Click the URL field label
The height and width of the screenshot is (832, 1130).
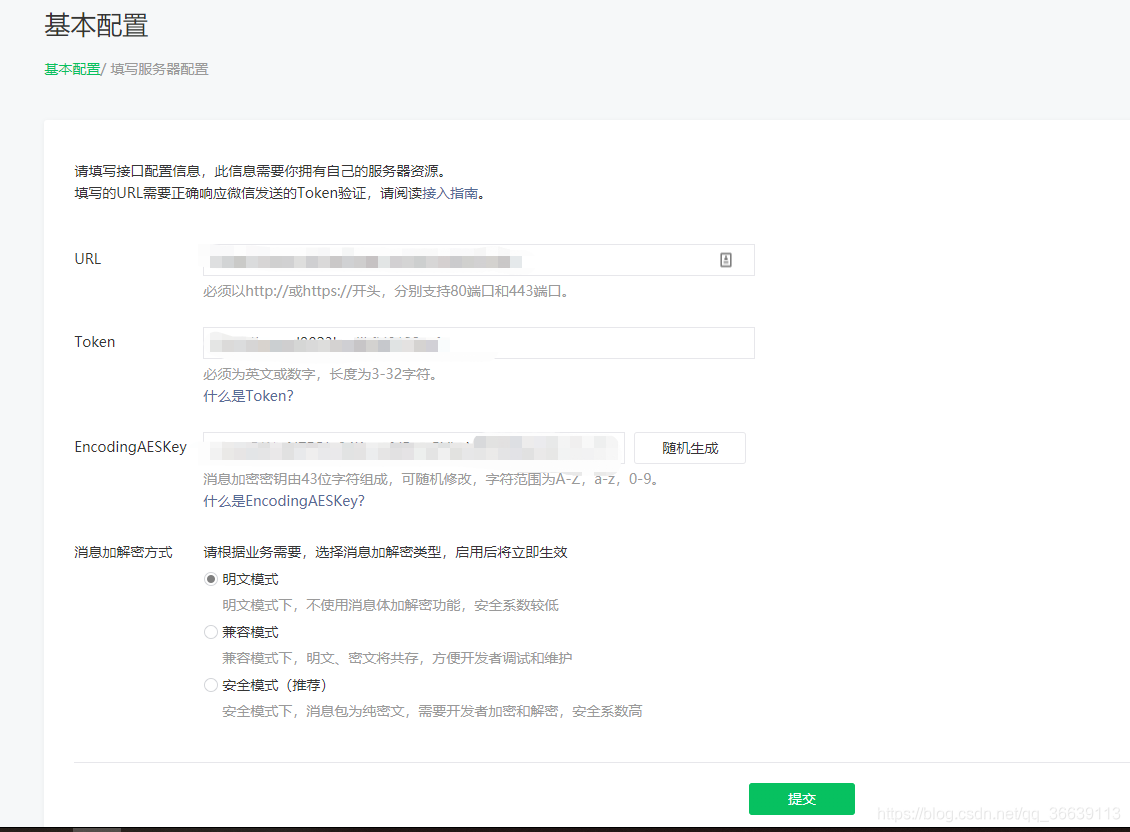pyautogui.click(x=87, y=258)
